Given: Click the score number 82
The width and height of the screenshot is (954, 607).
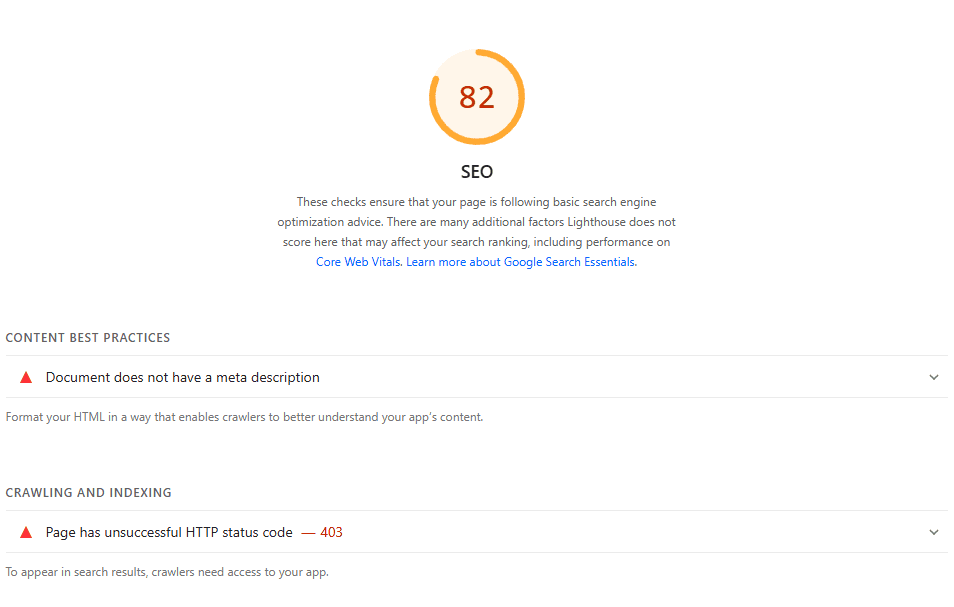Looking at the screenshot, I should [477, 97].
